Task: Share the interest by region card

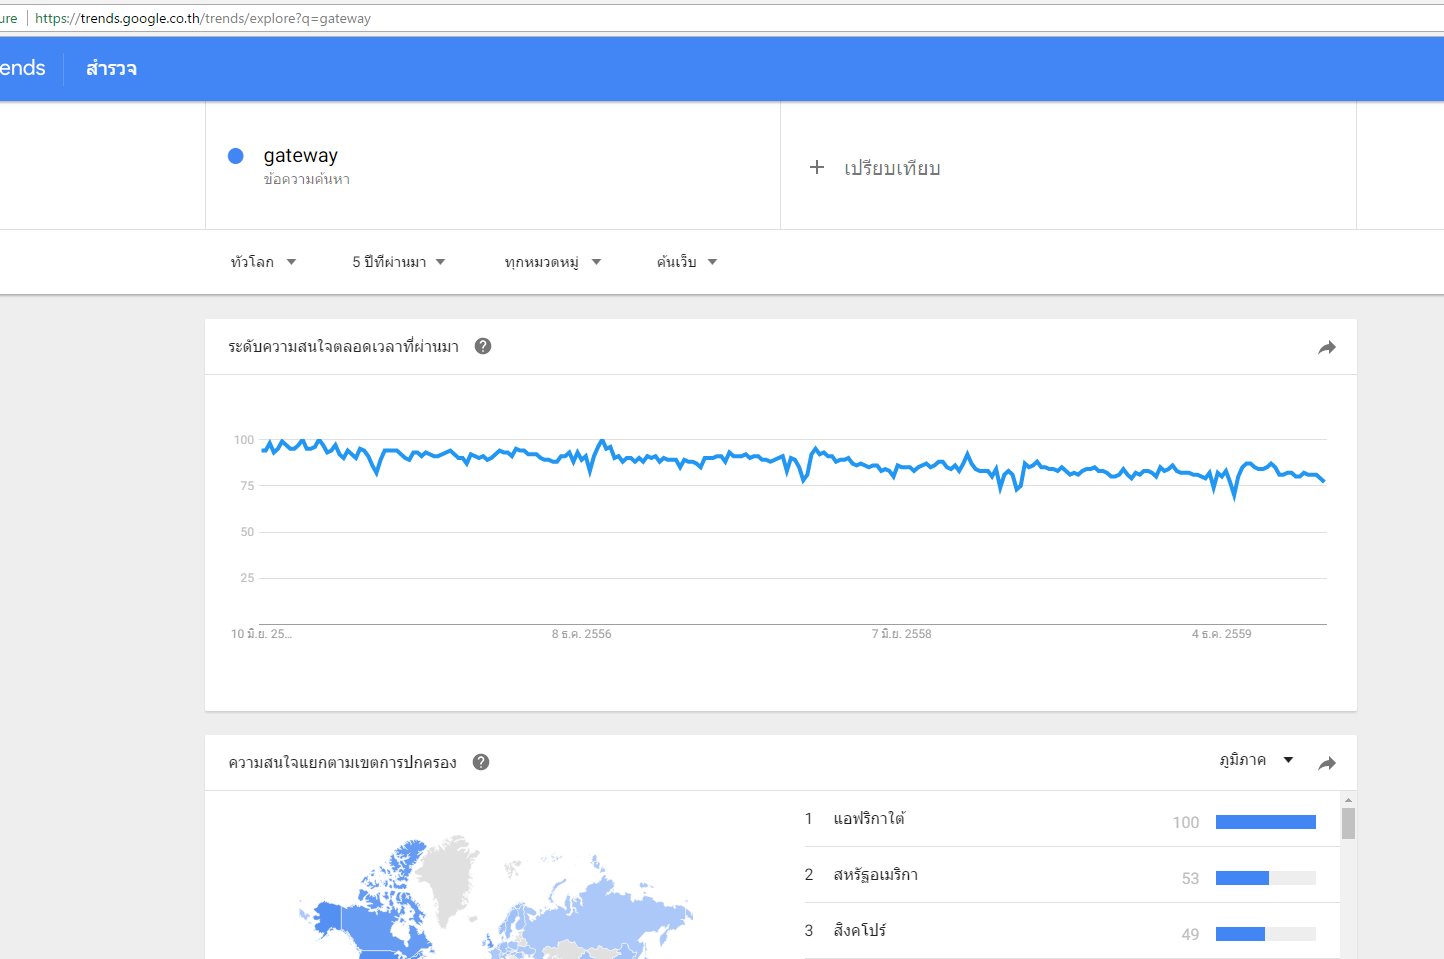Action: point(1327,763)
